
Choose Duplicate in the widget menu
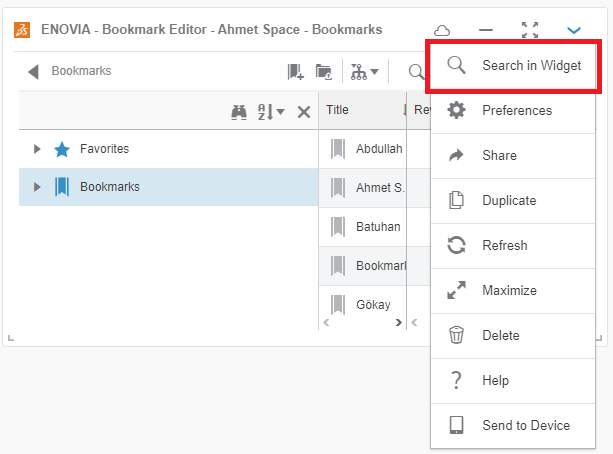point(508,200)
